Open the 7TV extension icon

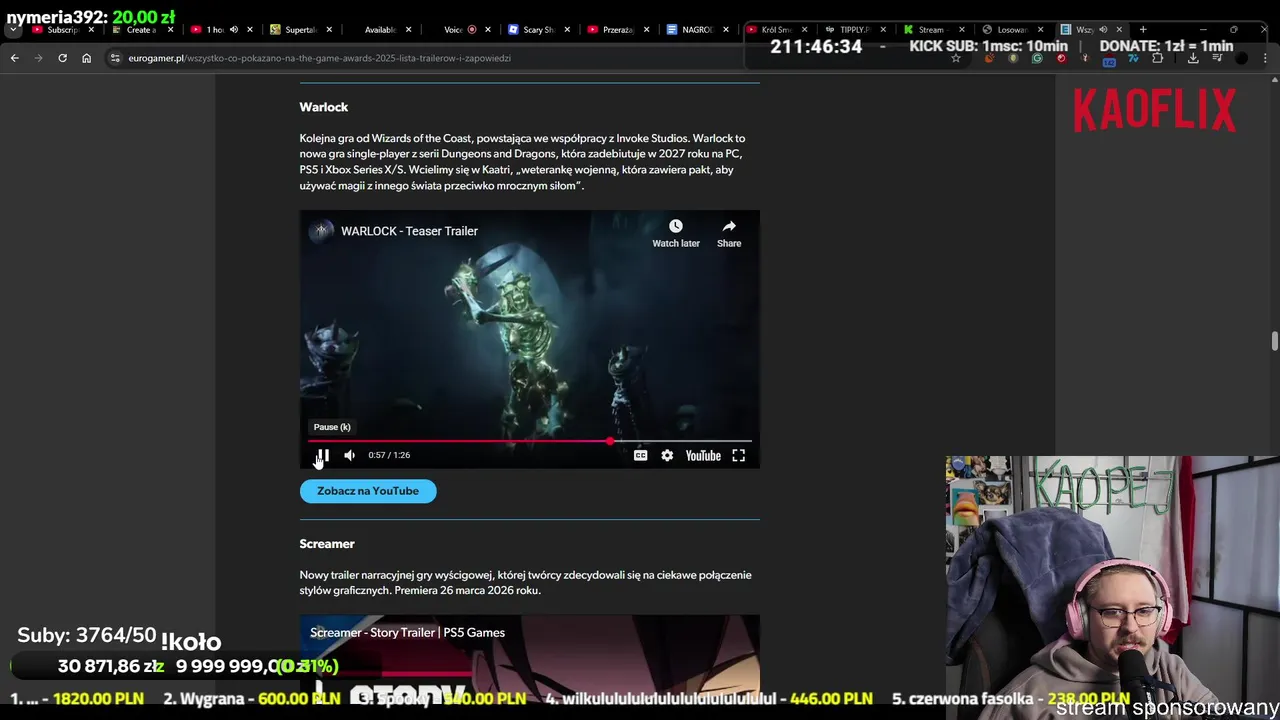point(1133,58)
